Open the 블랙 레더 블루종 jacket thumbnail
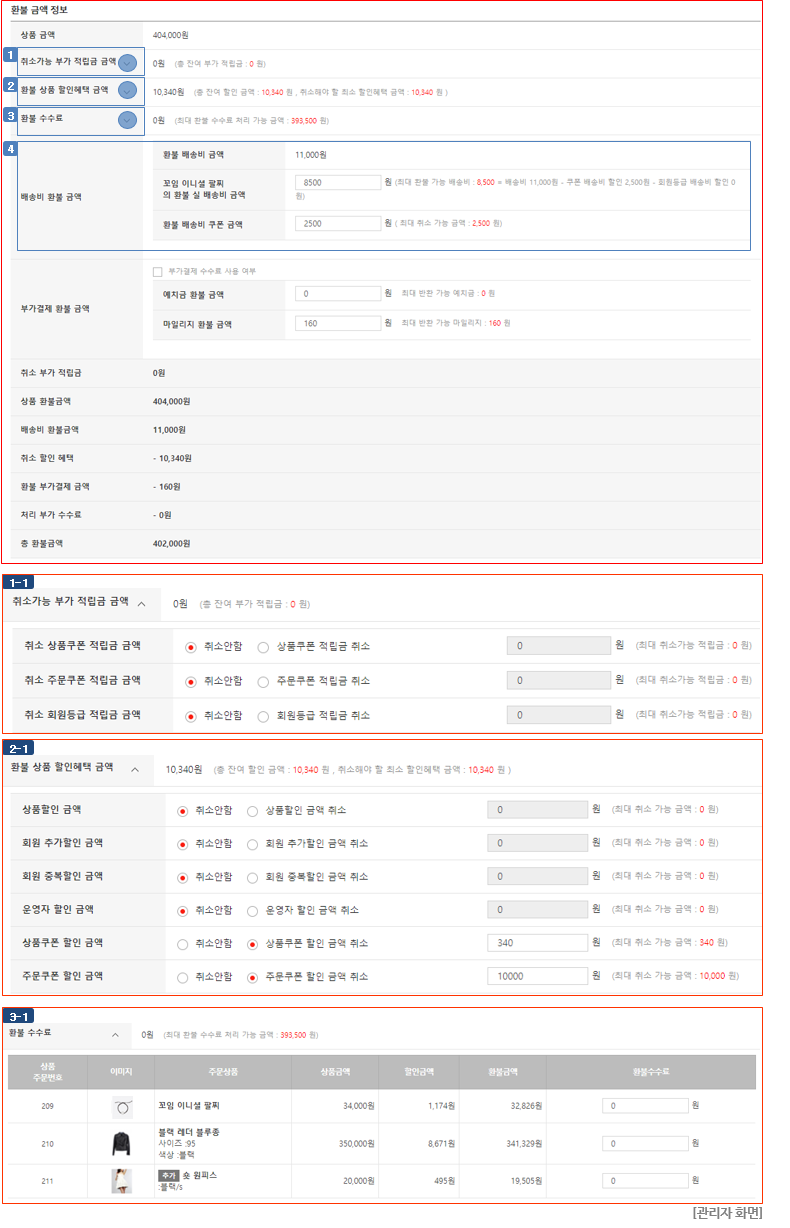The height and width of the screenshot is (1228, 790). (122, 1143)
